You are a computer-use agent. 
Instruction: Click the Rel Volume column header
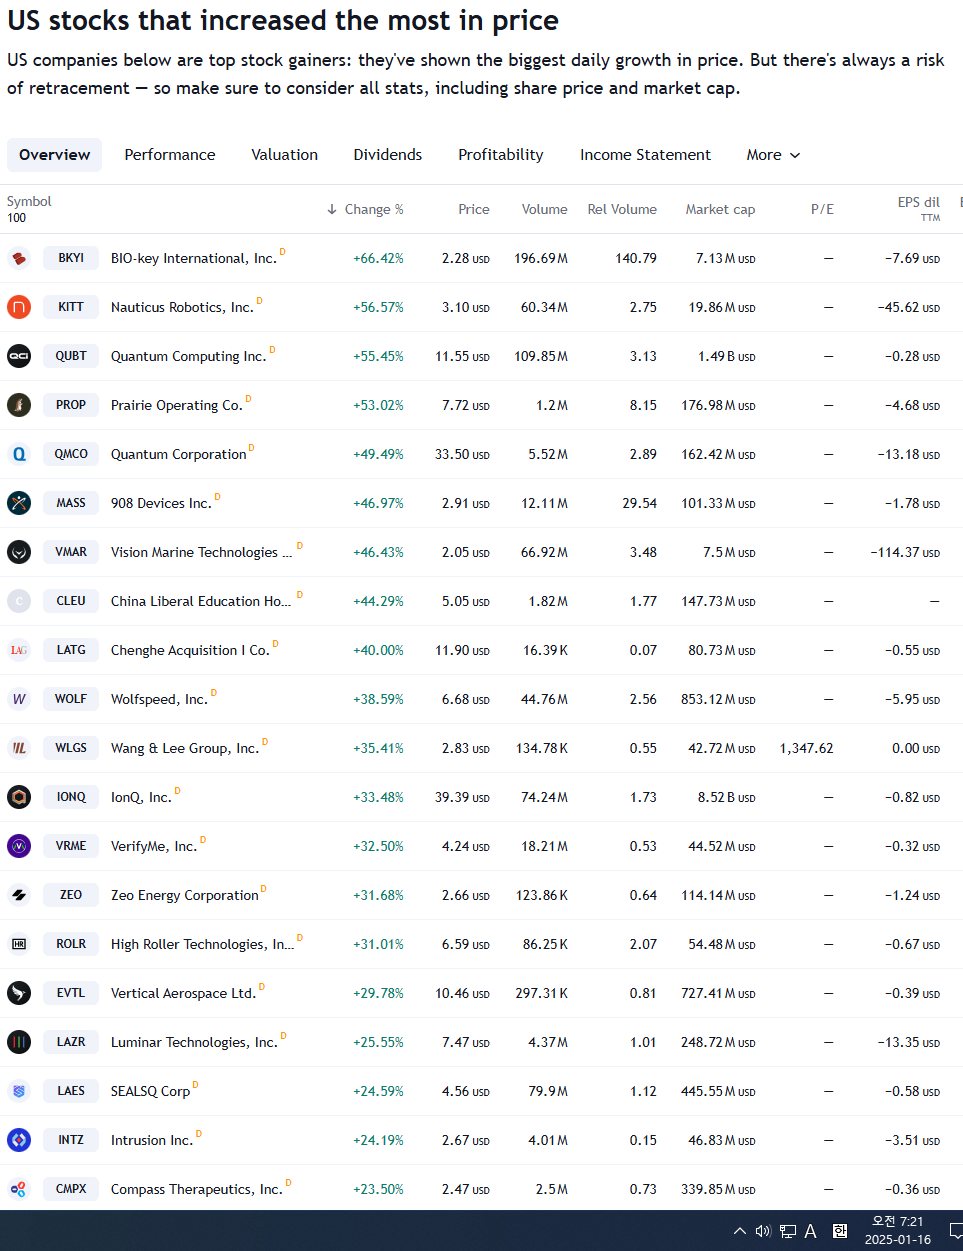click(622, 209)
